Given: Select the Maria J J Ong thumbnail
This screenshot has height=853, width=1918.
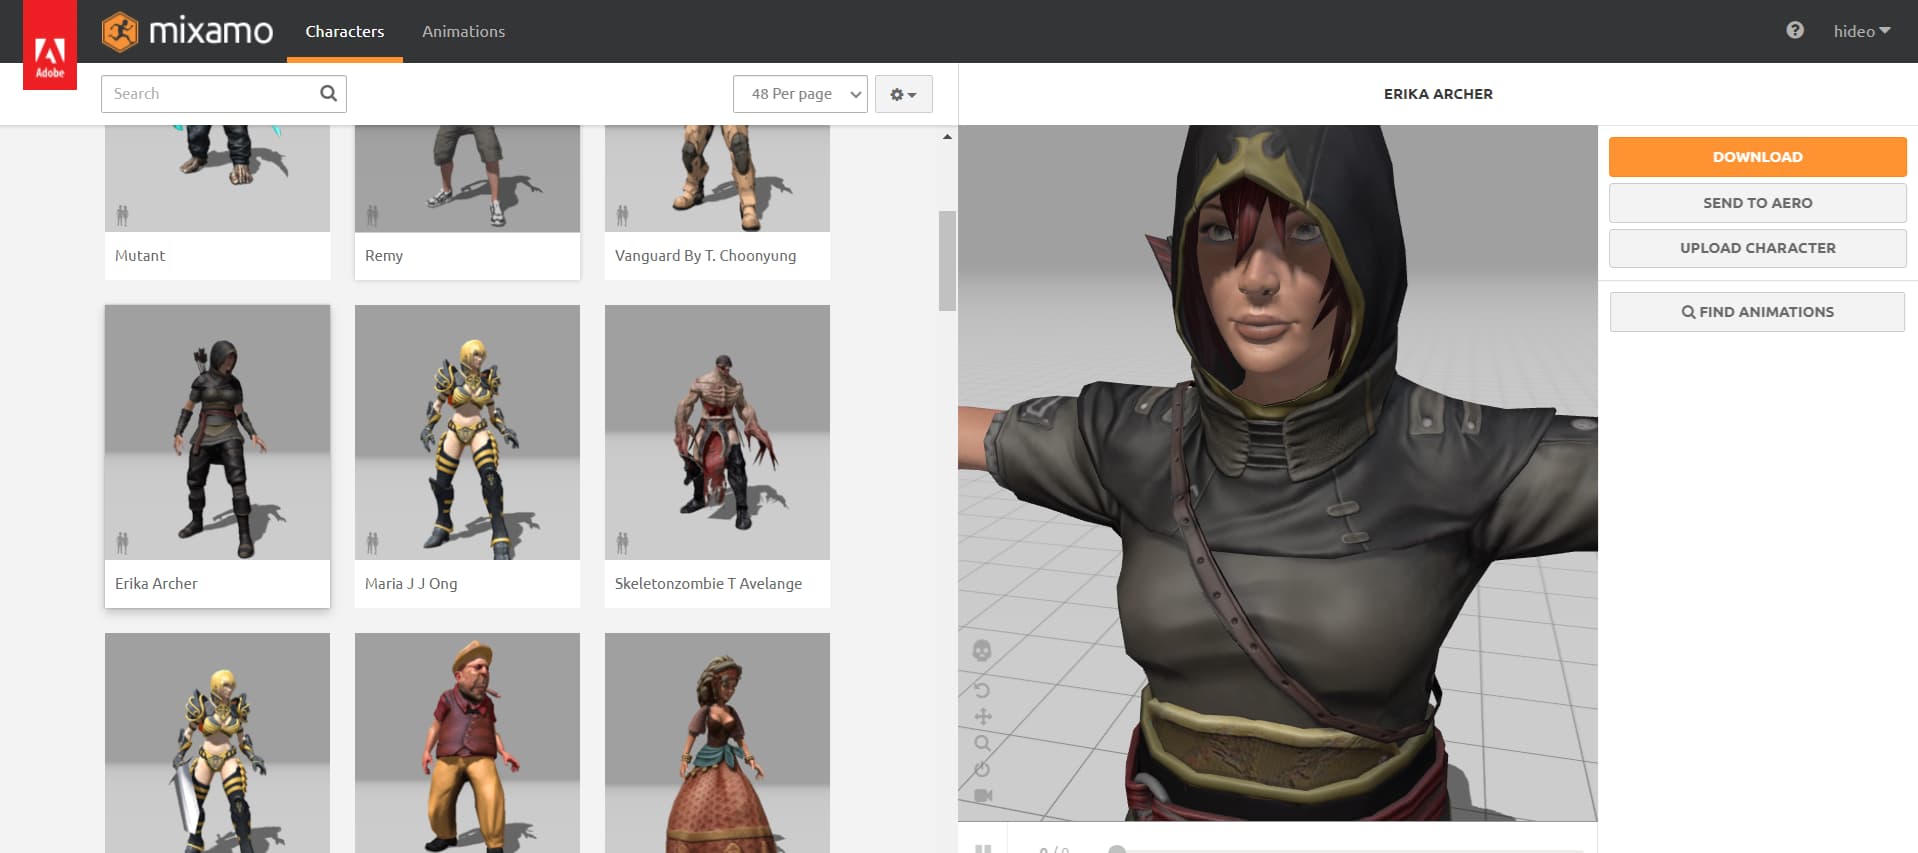Looking at the screenshot, I should [467, 432].
